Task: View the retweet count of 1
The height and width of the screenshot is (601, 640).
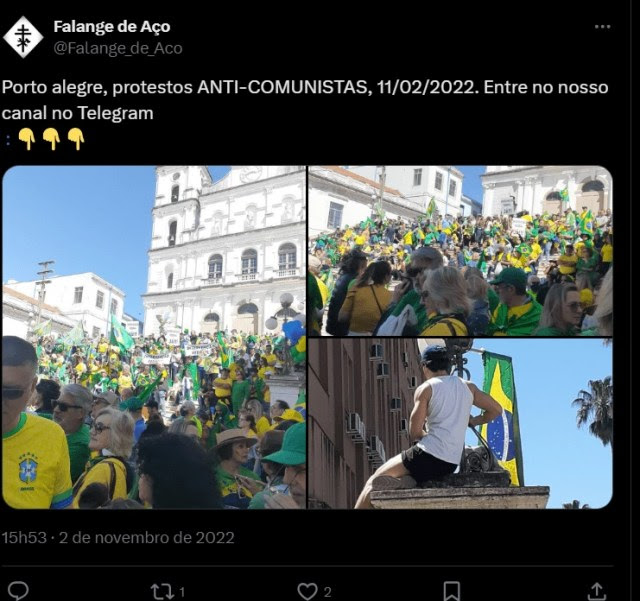Action: coord(182,592)
